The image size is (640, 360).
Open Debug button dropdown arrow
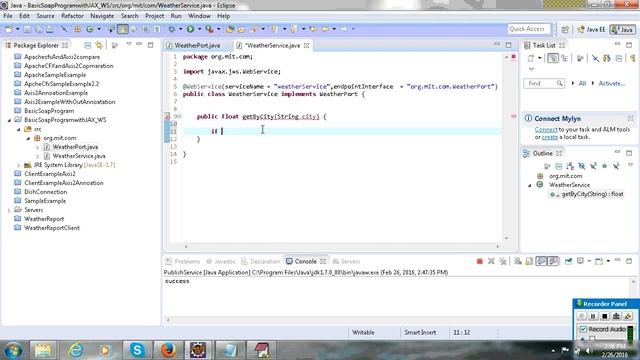[x=180, y=29]
